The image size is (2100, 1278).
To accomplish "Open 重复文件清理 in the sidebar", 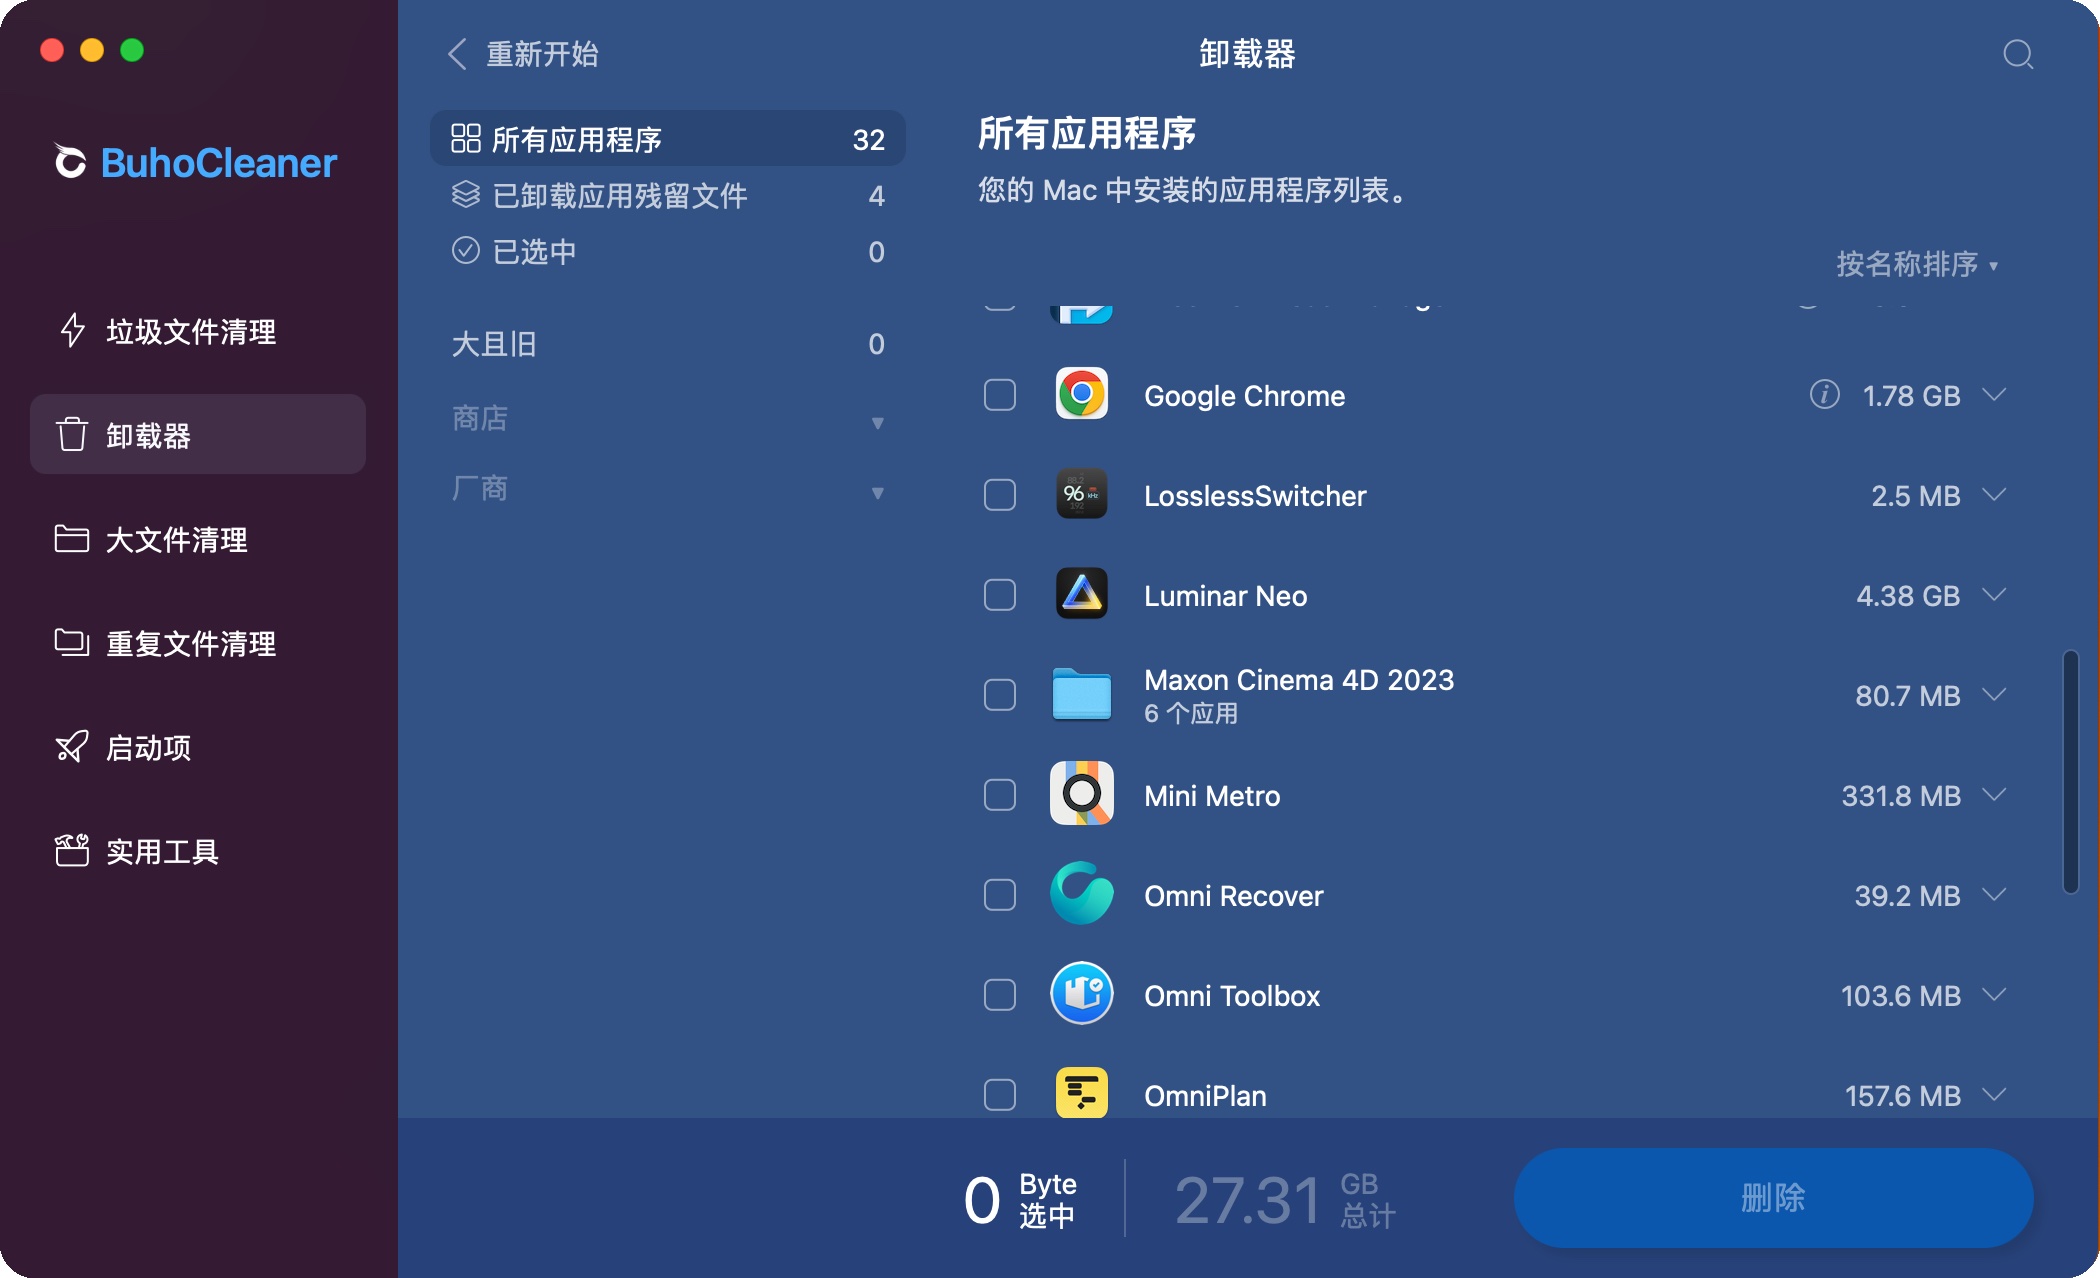I will [198, 643].
